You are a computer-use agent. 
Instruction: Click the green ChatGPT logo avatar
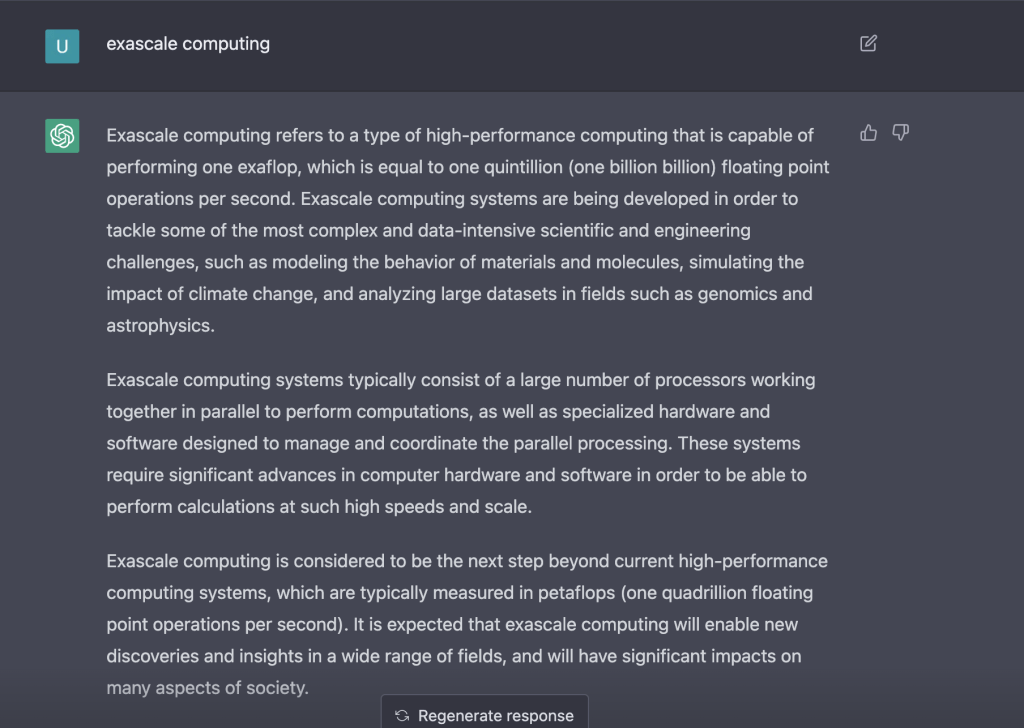(x=62, y=136)
